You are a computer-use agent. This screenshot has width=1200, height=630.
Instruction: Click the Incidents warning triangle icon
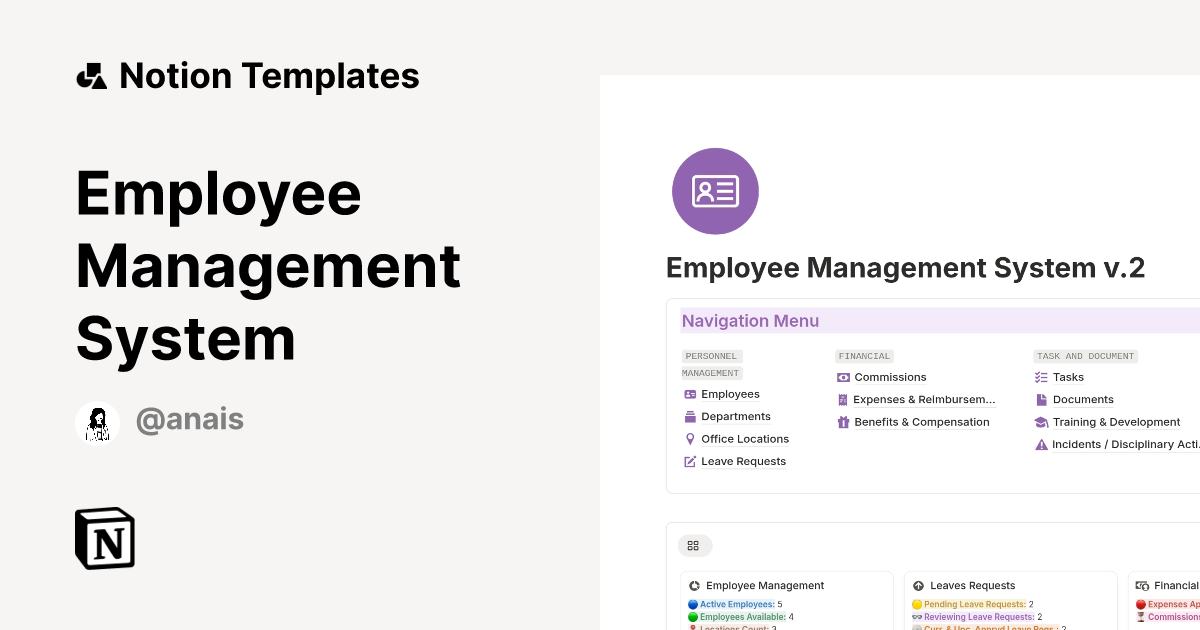[x=1040, y=444]
